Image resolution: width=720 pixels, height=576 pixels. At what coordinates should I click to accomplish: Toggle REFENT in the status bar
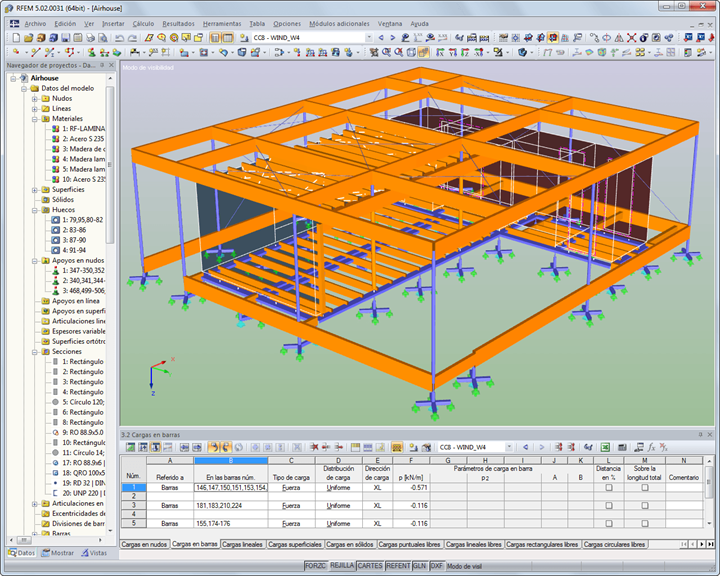(398, 565)
